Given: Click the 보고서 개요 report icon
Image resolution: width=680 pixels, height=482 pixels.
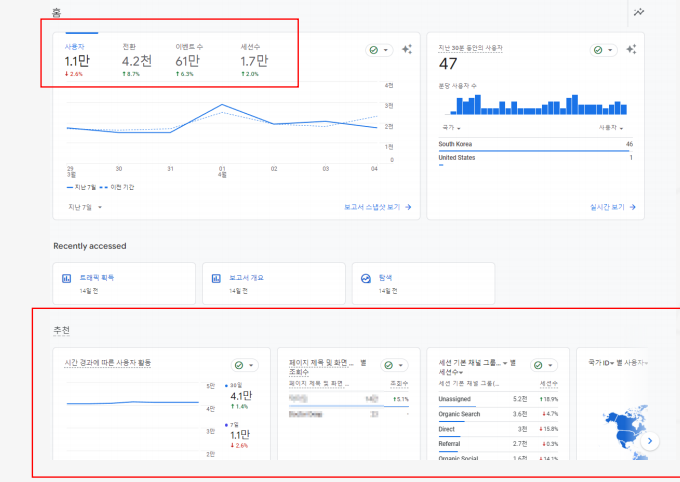Looking at the screenshot, I should [x=216, y=279].
